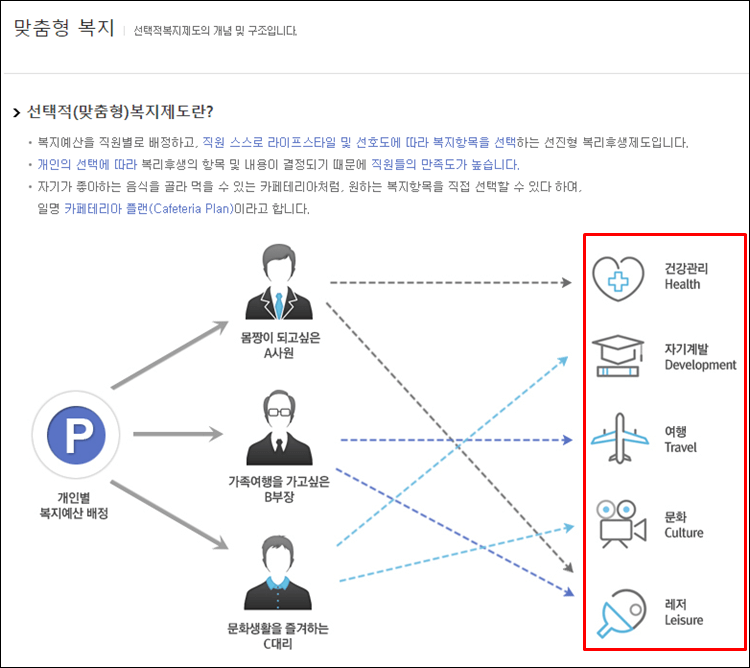Click the 자기계발 Development label
Screen dimensions: 750x668
coord(700,357)
